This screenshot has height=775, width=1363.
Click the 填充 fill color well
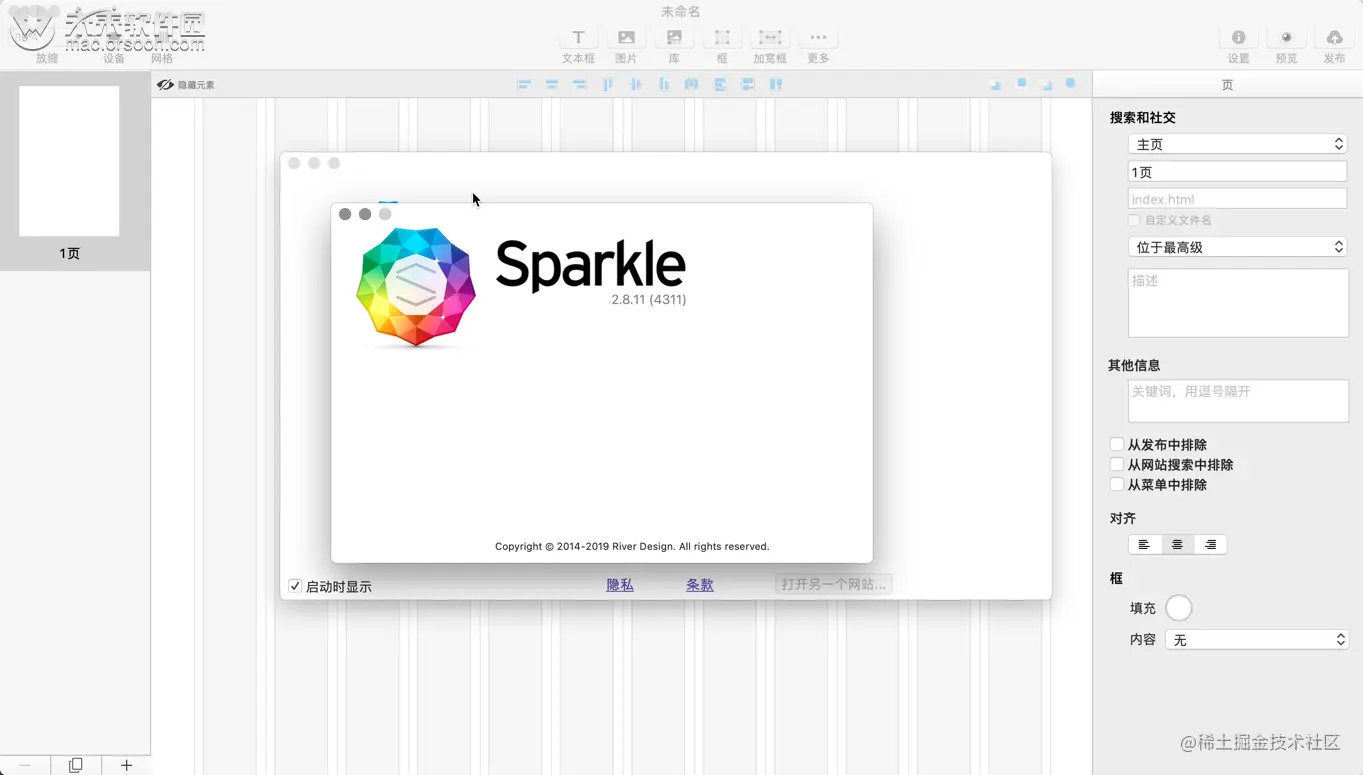(1179, 608)
